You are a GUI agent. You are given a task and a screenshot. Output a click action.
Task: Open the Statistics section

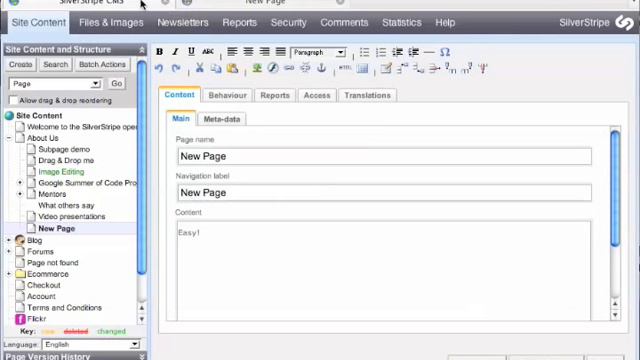[x=402, y=22]
